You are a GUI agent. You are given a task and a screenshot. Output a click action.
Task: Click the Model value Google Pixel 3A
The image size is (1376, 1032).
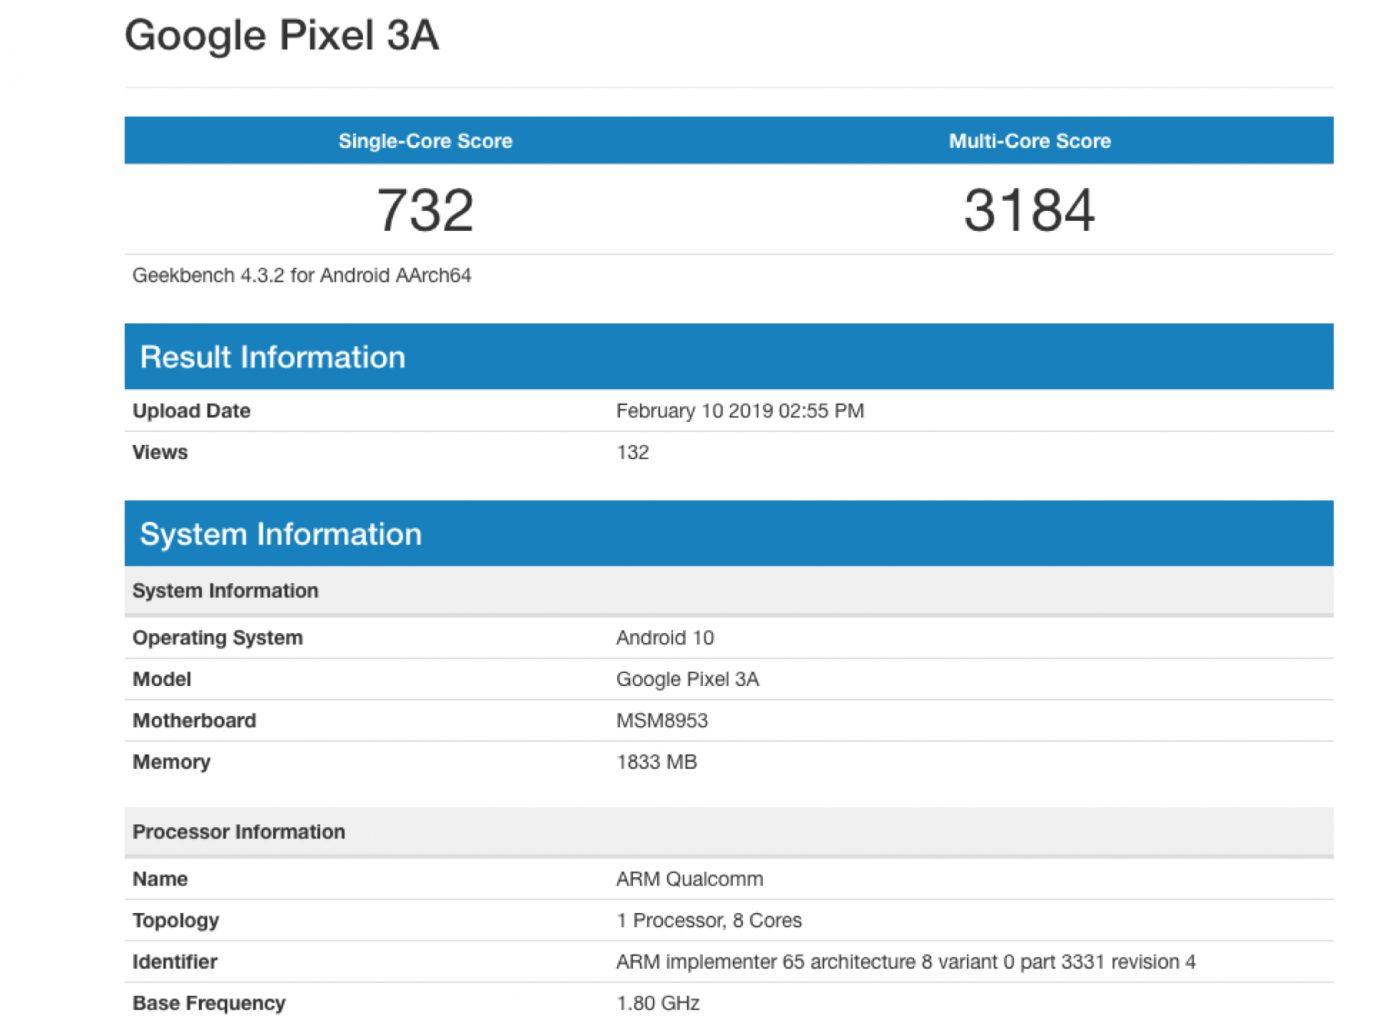(x=687, y=679)
